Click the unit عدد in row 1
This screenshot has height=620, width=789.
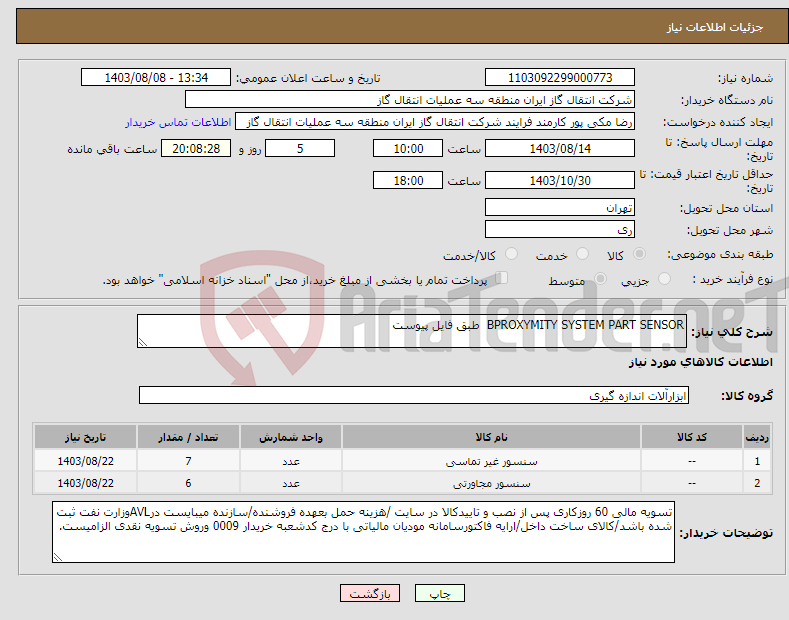(x=291, y=461)
